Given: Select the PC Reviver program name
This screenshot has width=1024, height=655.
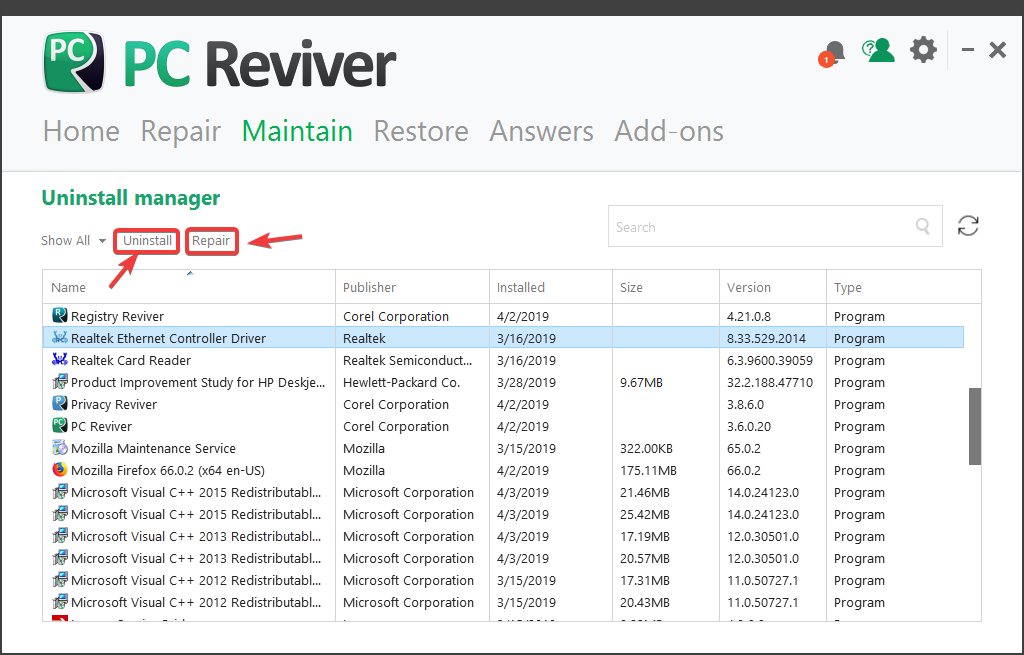Looking at the screenshot, I should (x=101, y=426).
